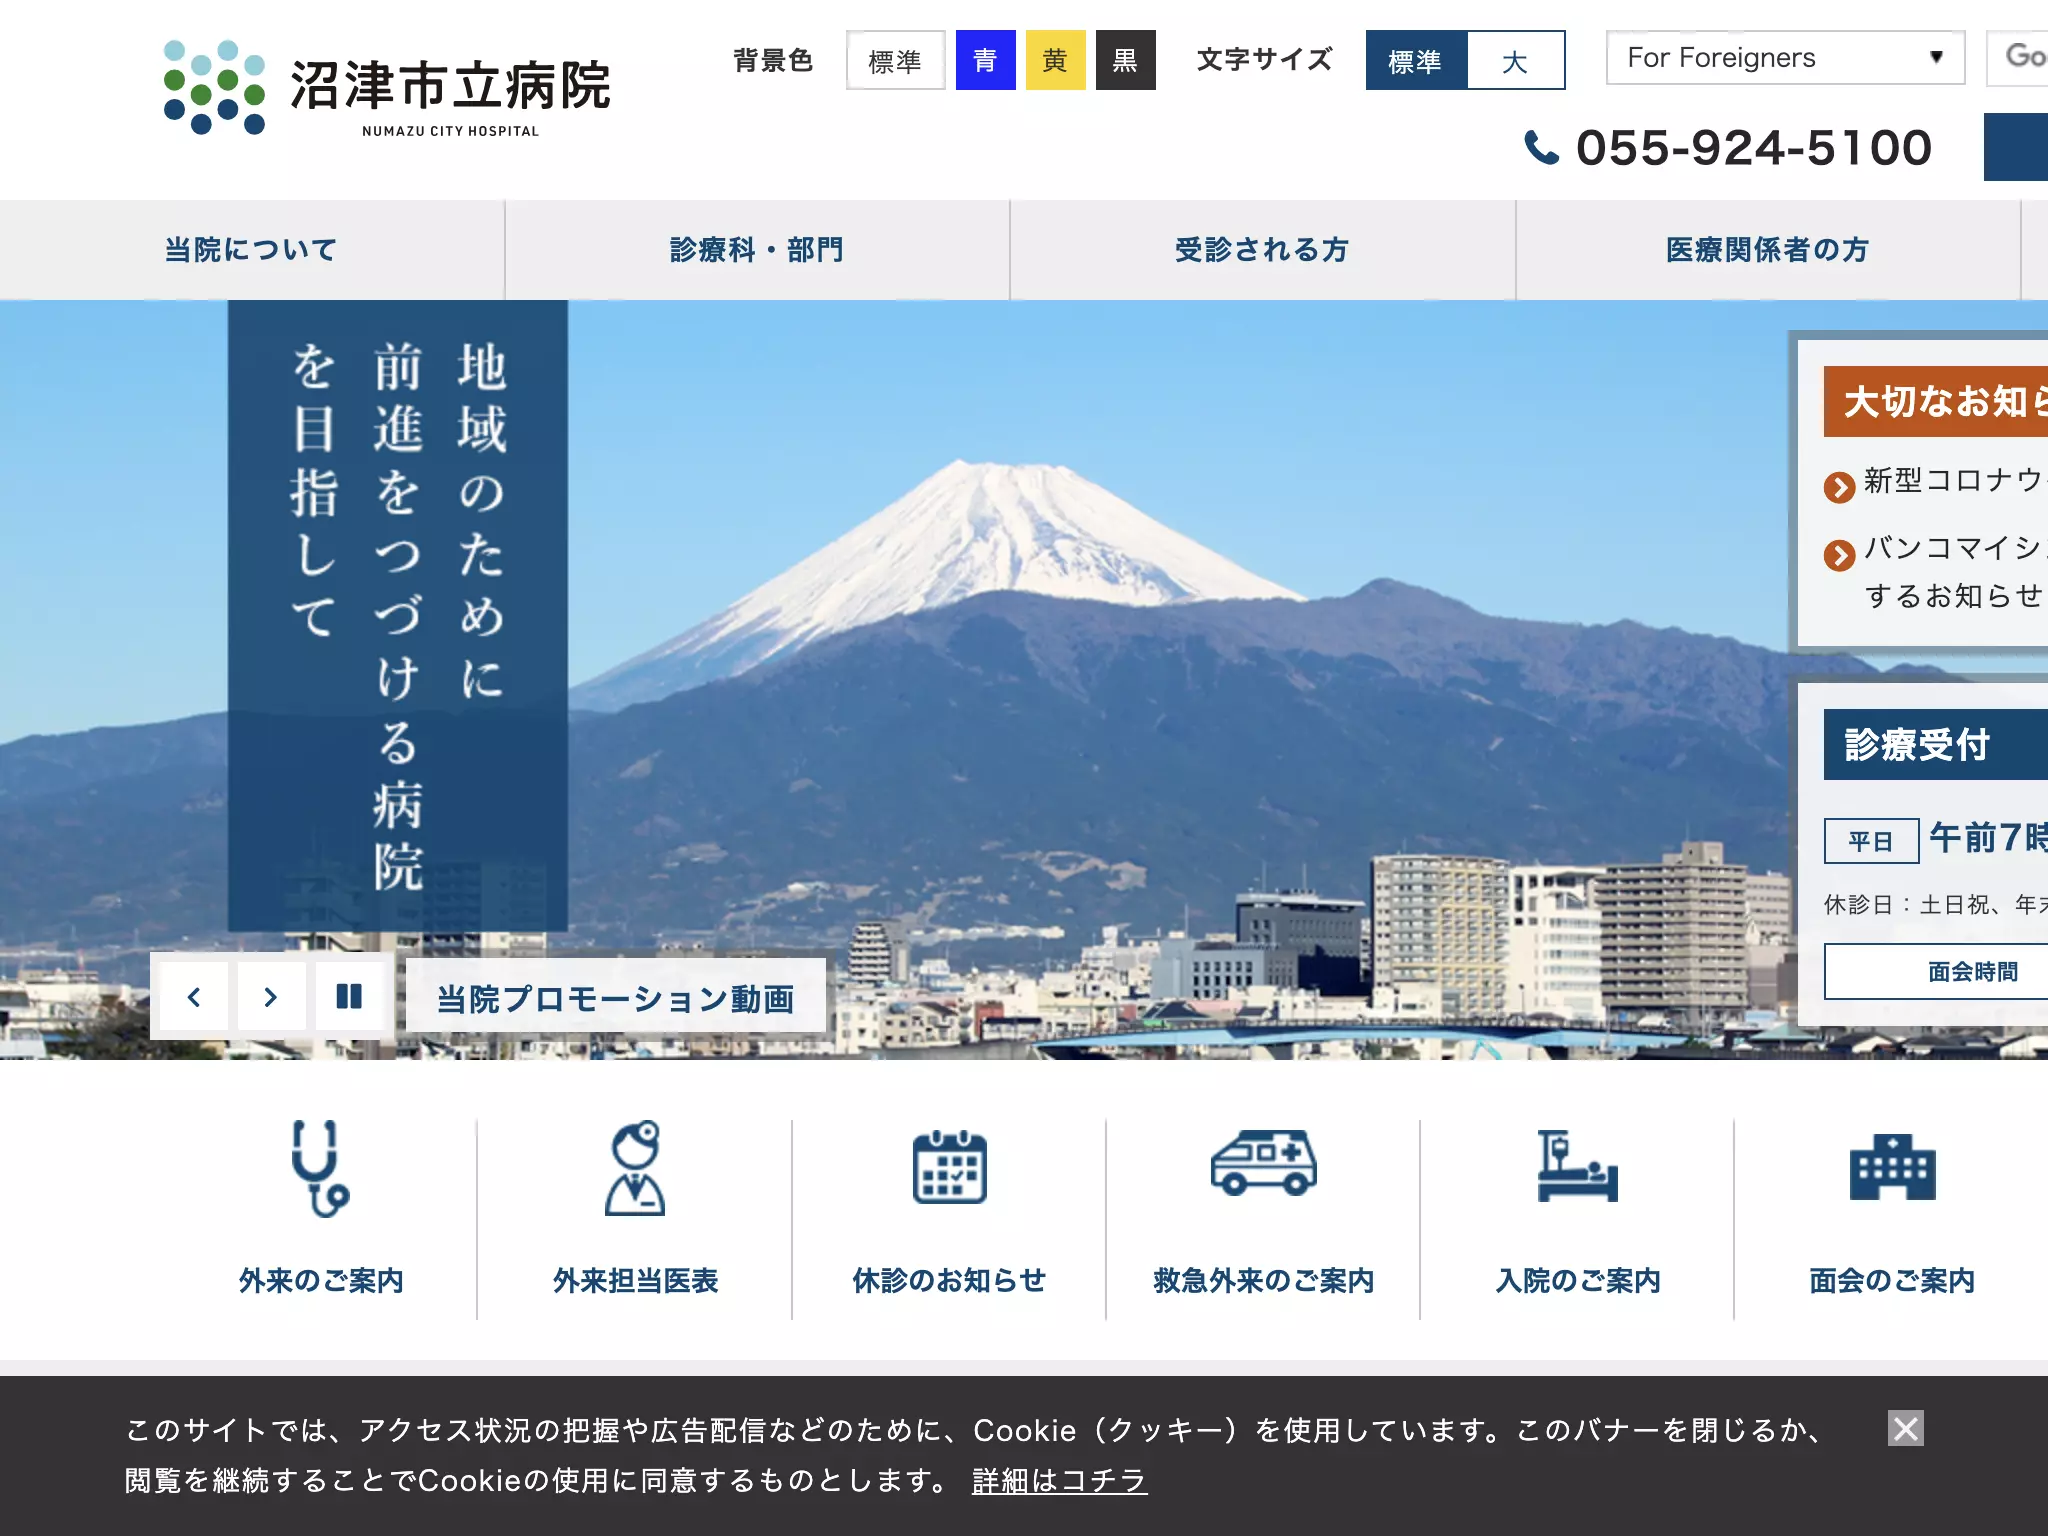Open the stethoscope icon for 外来のご案内
This screenshot has width=2048, height=1536.
pyautogui.click(x=320, y=1168)
